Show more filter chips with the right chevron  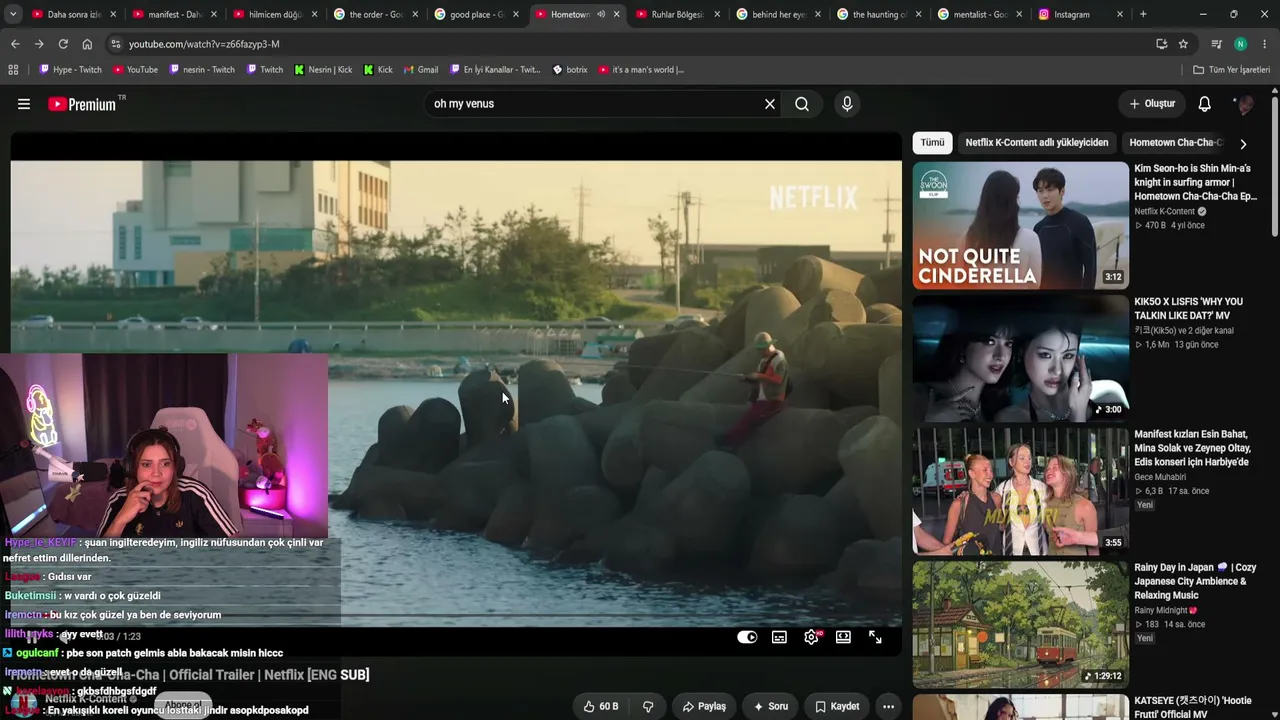point(1243,143)
